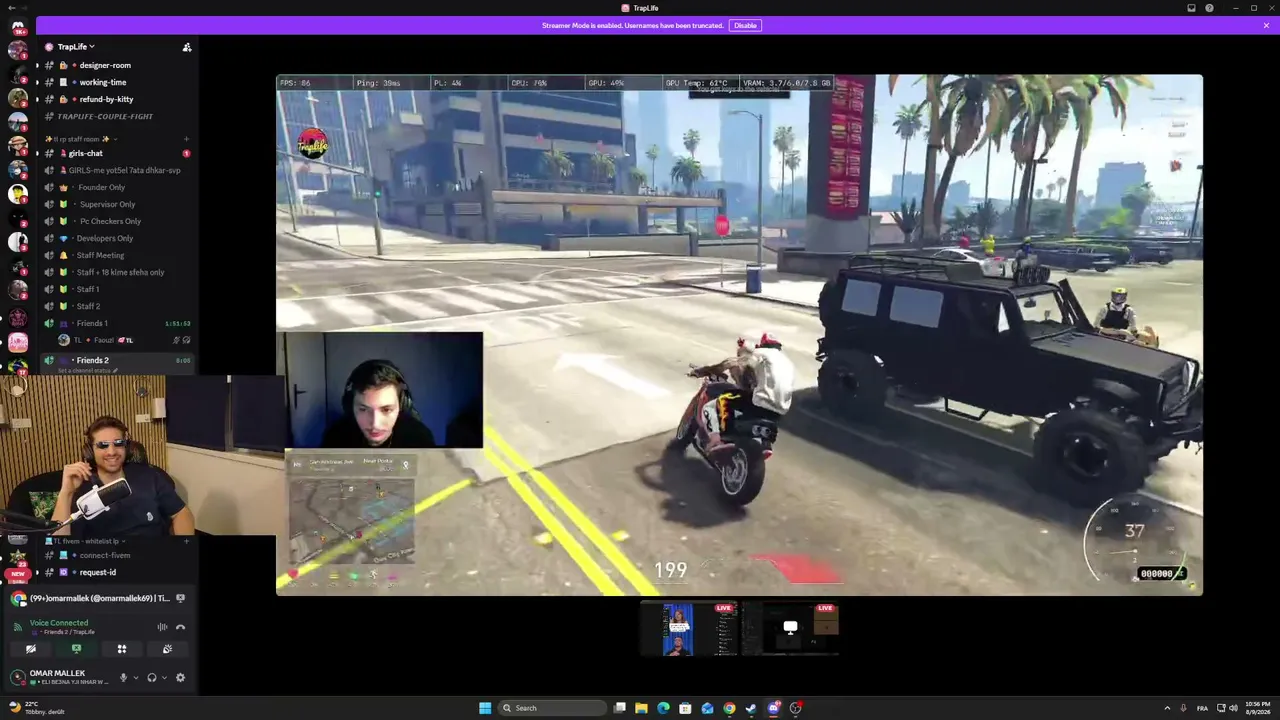Toggle screen share button in voice panel
The image size is (1280, 720).
point(76,649)
